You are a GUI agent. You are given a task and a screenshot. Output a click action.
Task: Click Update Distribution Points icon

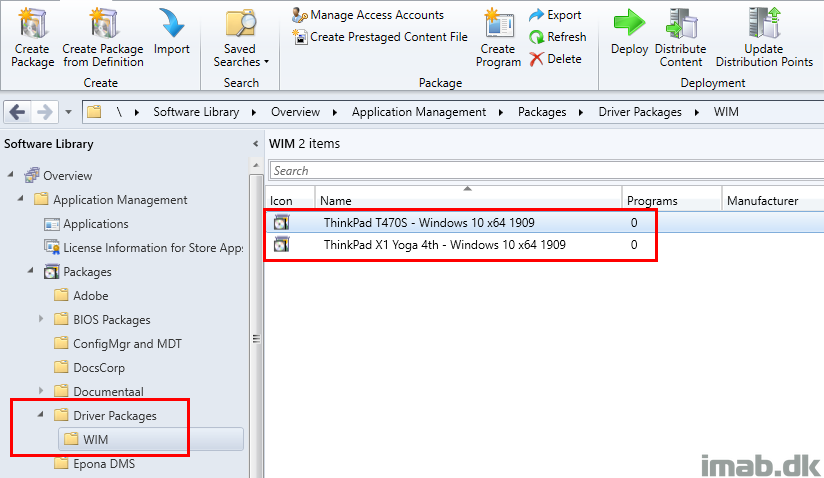pyautogui.click(x=765, y=23)
